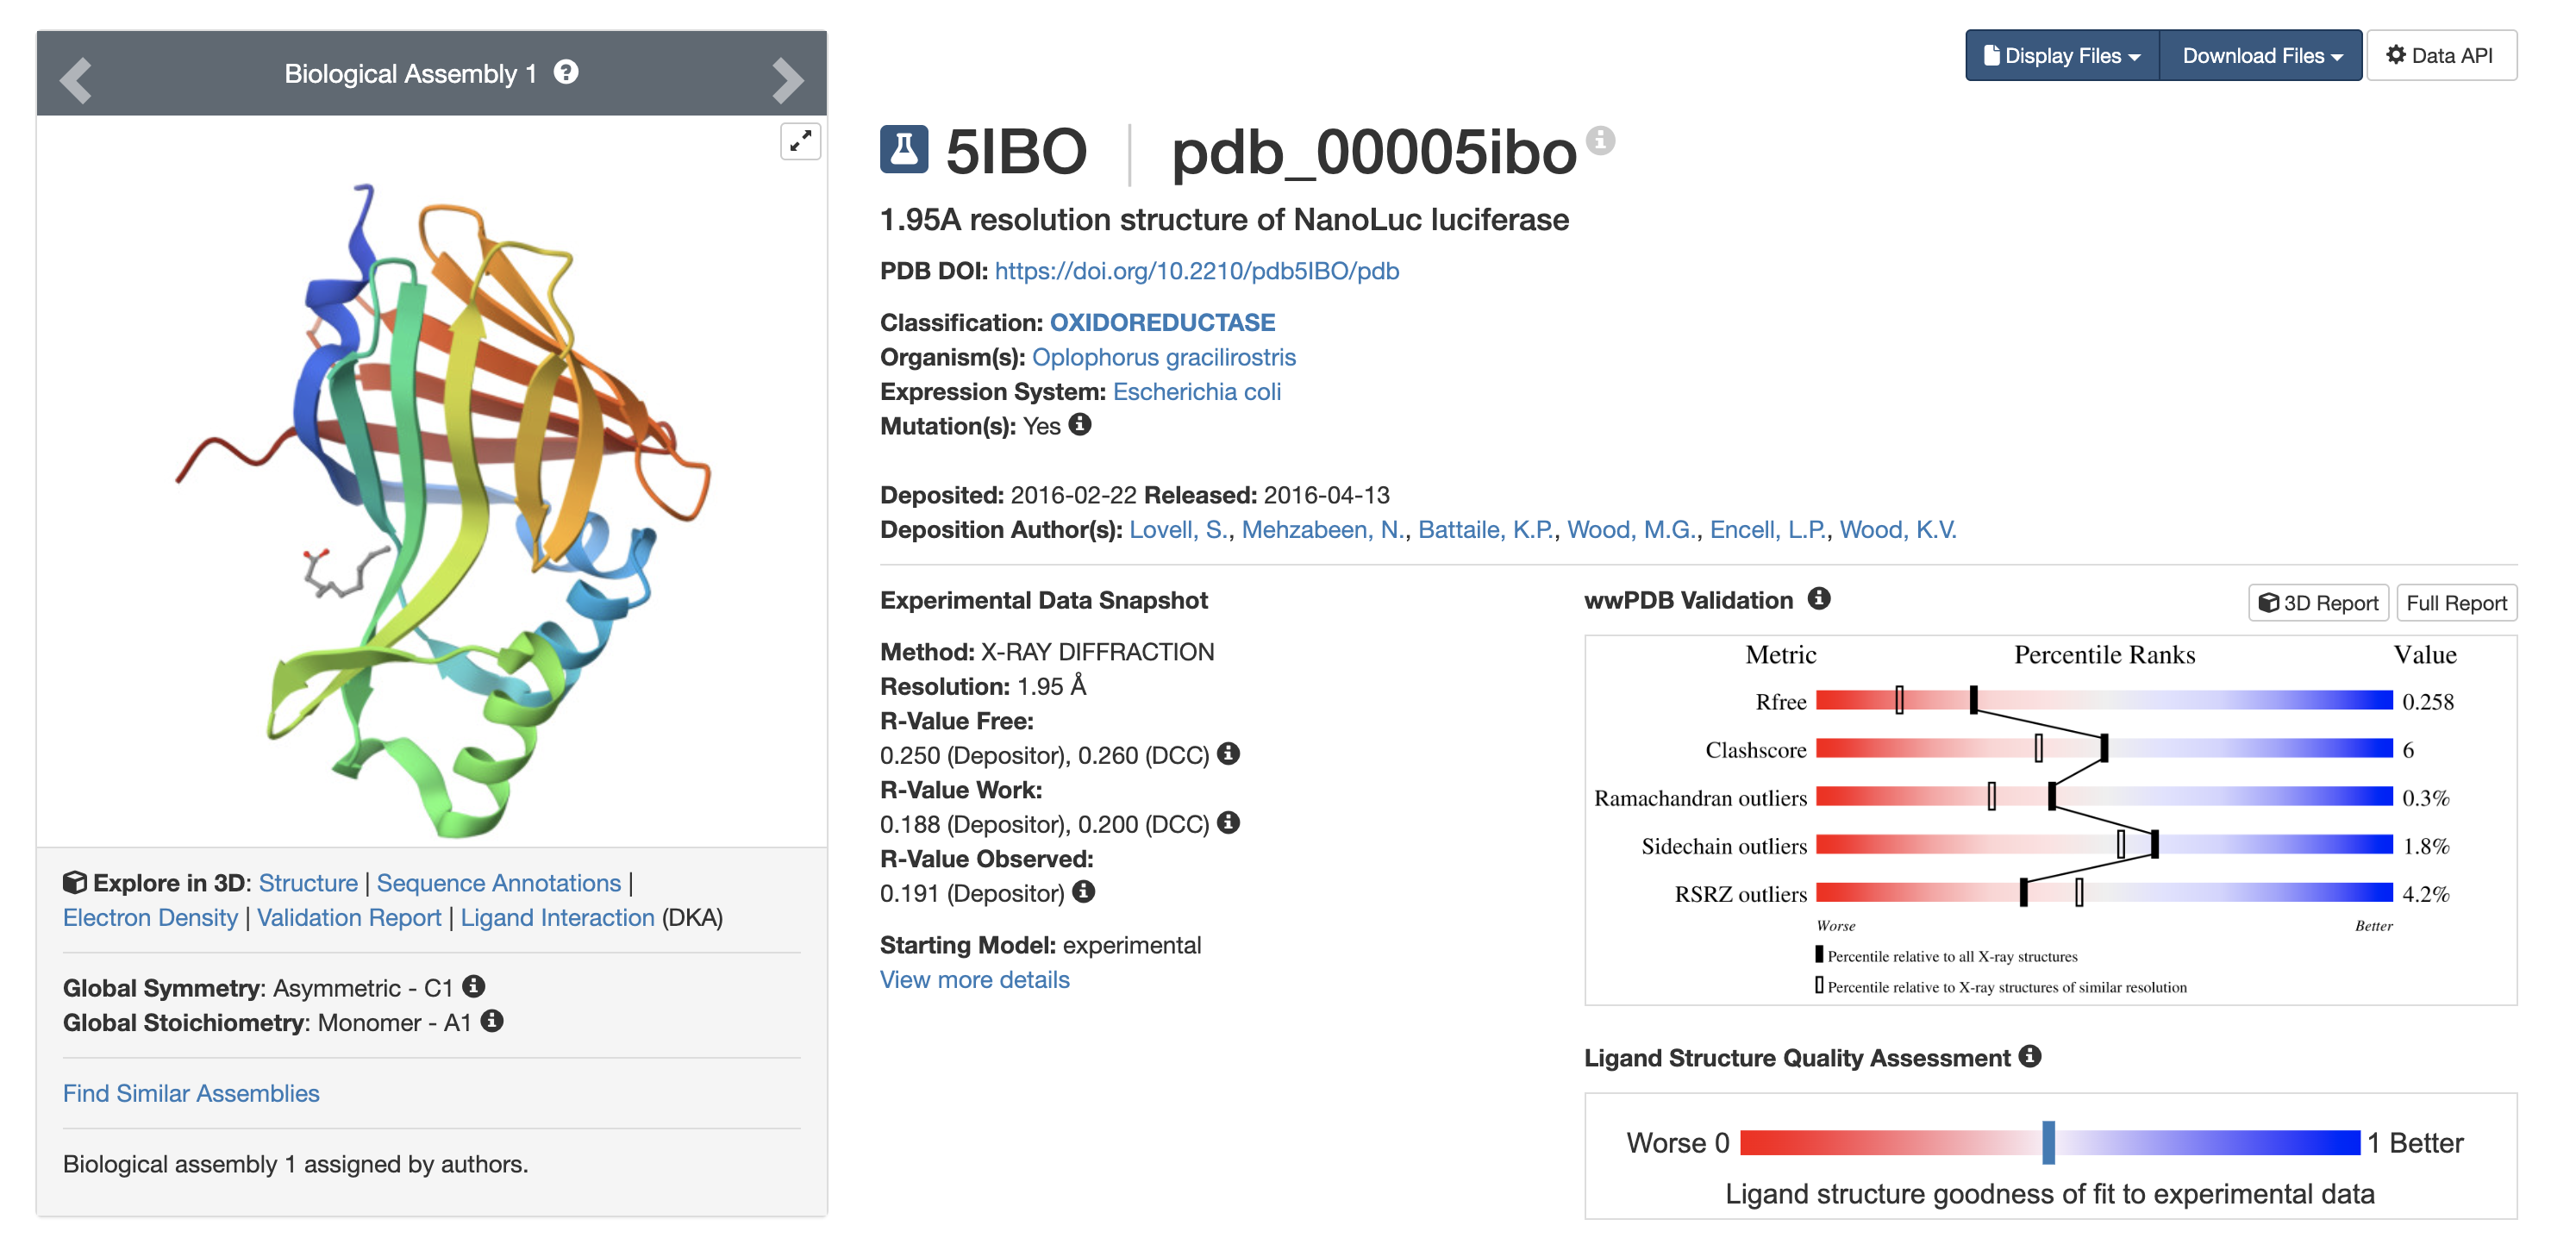Open the 3D Report
The height and width of the screenshot is (1238, 2576).
click(x=2318, y=603)
